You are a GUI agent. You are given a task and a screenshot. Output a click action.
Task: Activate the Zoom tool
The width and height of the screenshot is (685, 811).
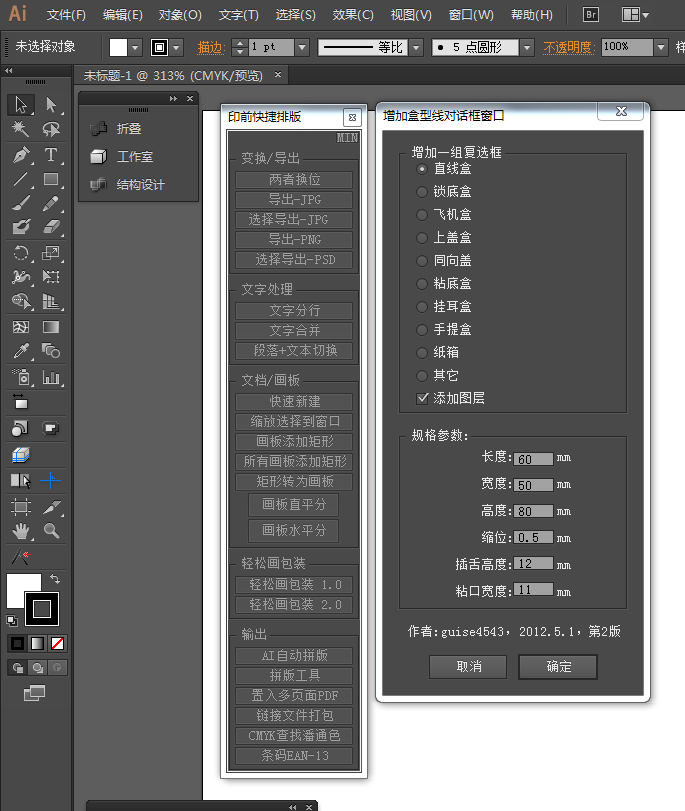[x=51, y=531]
